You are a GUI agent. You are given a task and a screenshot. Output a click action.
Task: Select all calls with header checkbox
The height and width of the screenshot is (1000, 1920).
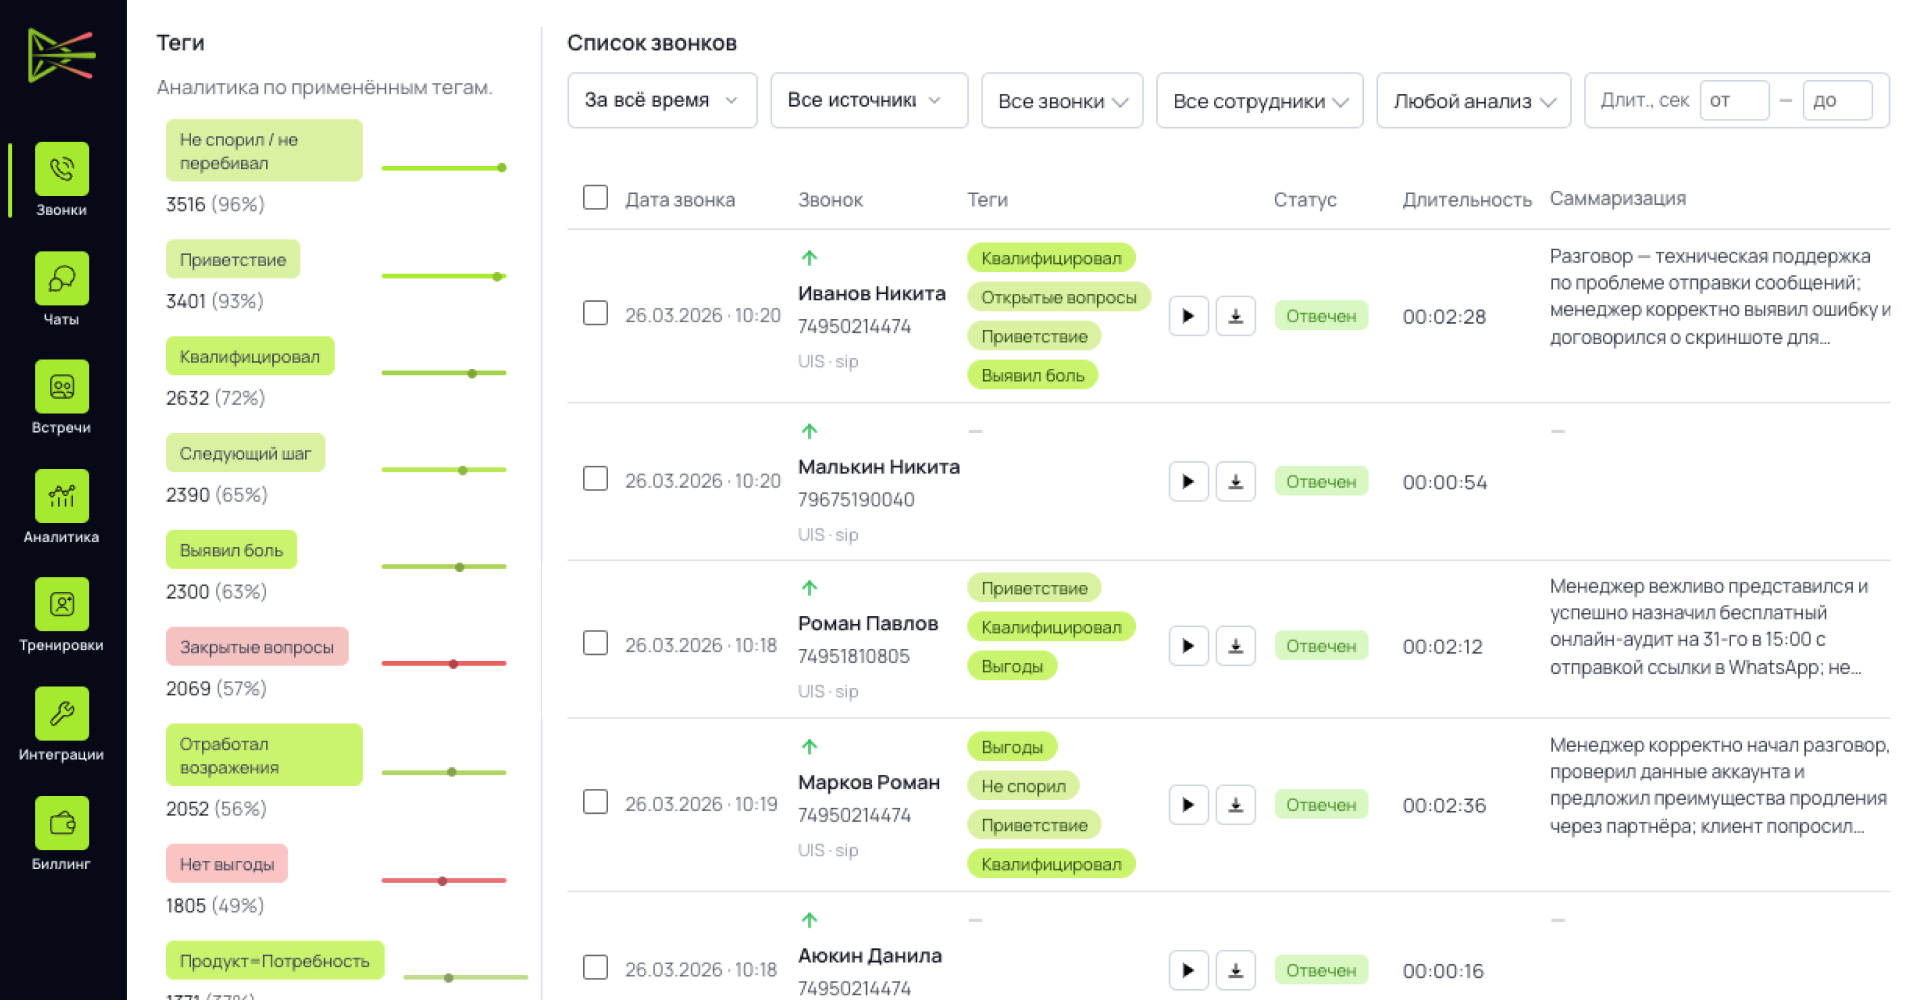click(595, 197)
